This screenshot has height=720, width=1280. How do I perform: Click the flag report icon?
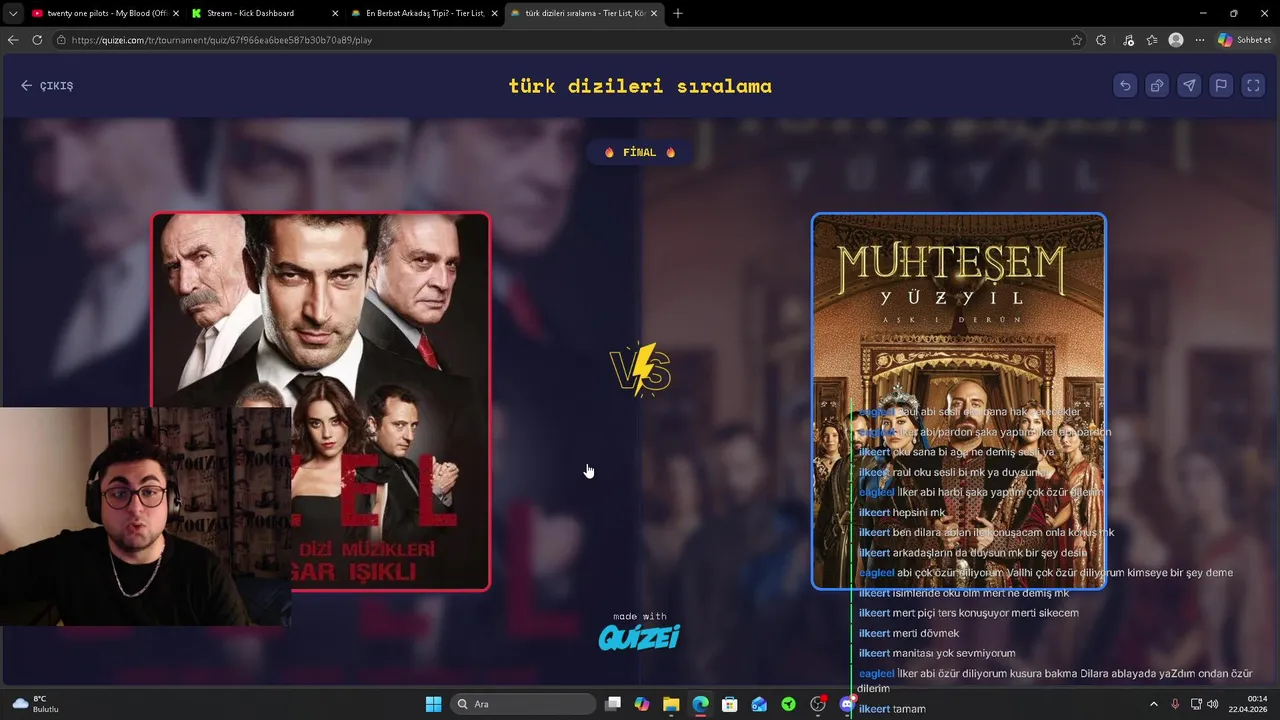coord(1221,86)
